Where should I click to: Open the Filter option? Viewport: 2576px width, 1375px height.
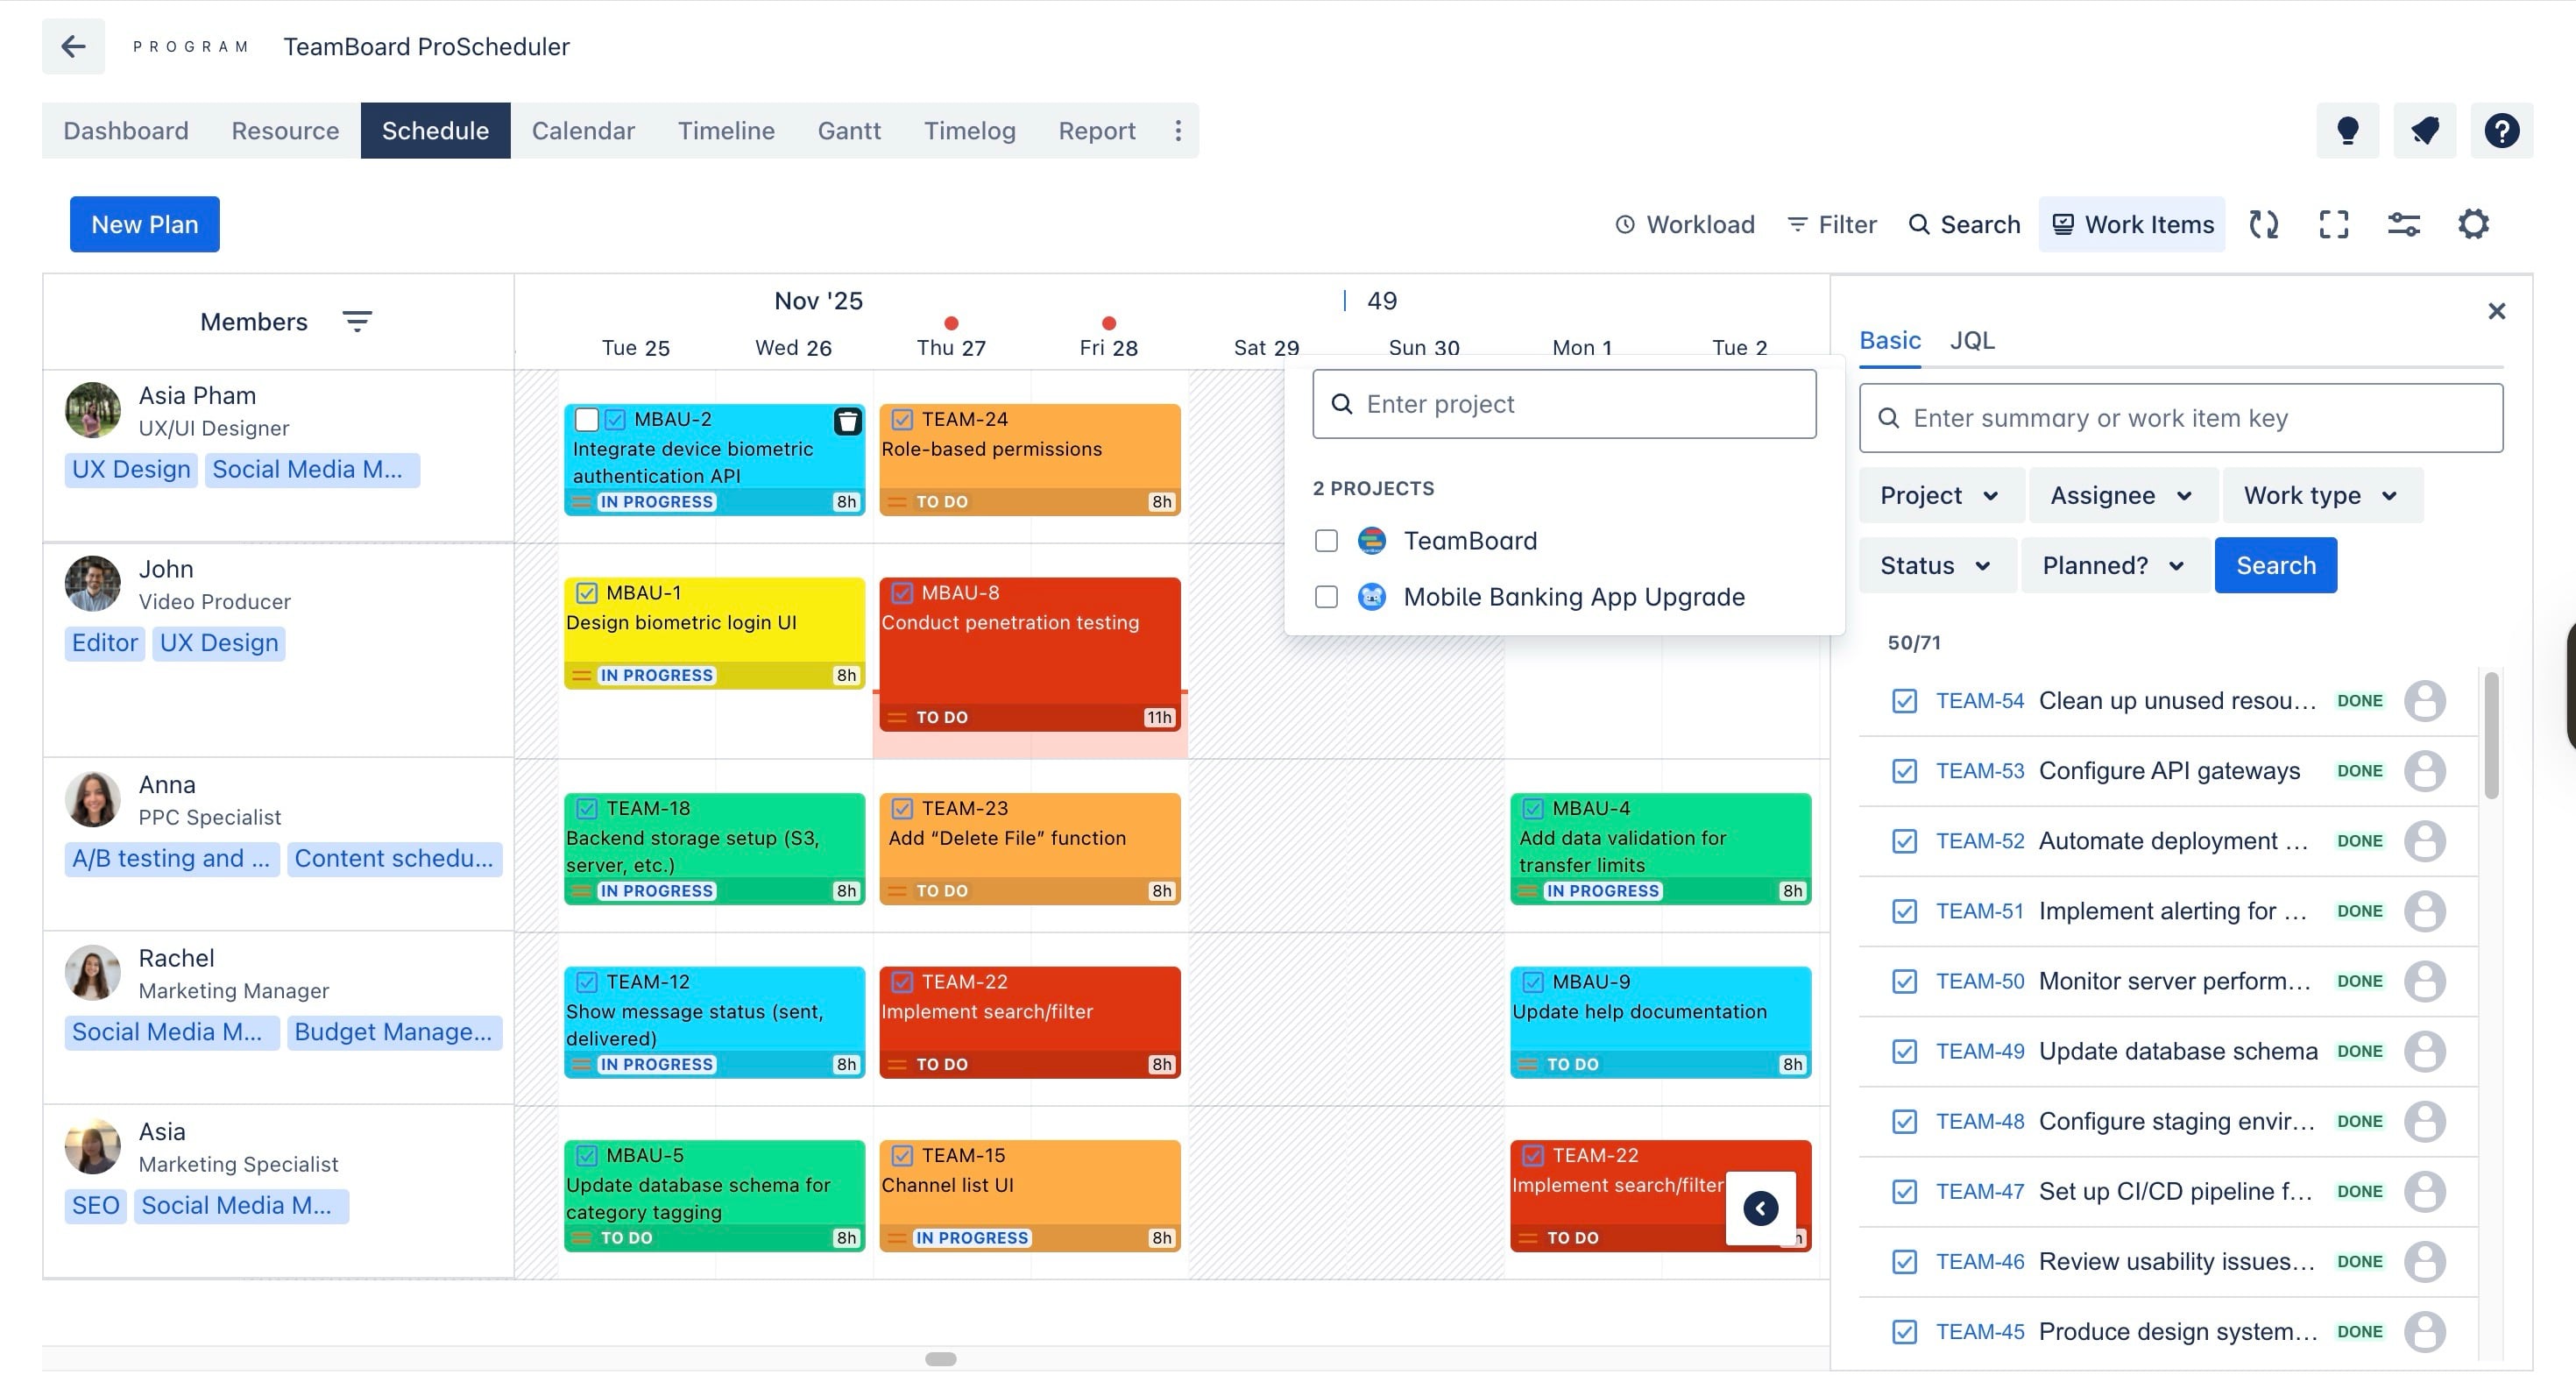point(1831,224)
